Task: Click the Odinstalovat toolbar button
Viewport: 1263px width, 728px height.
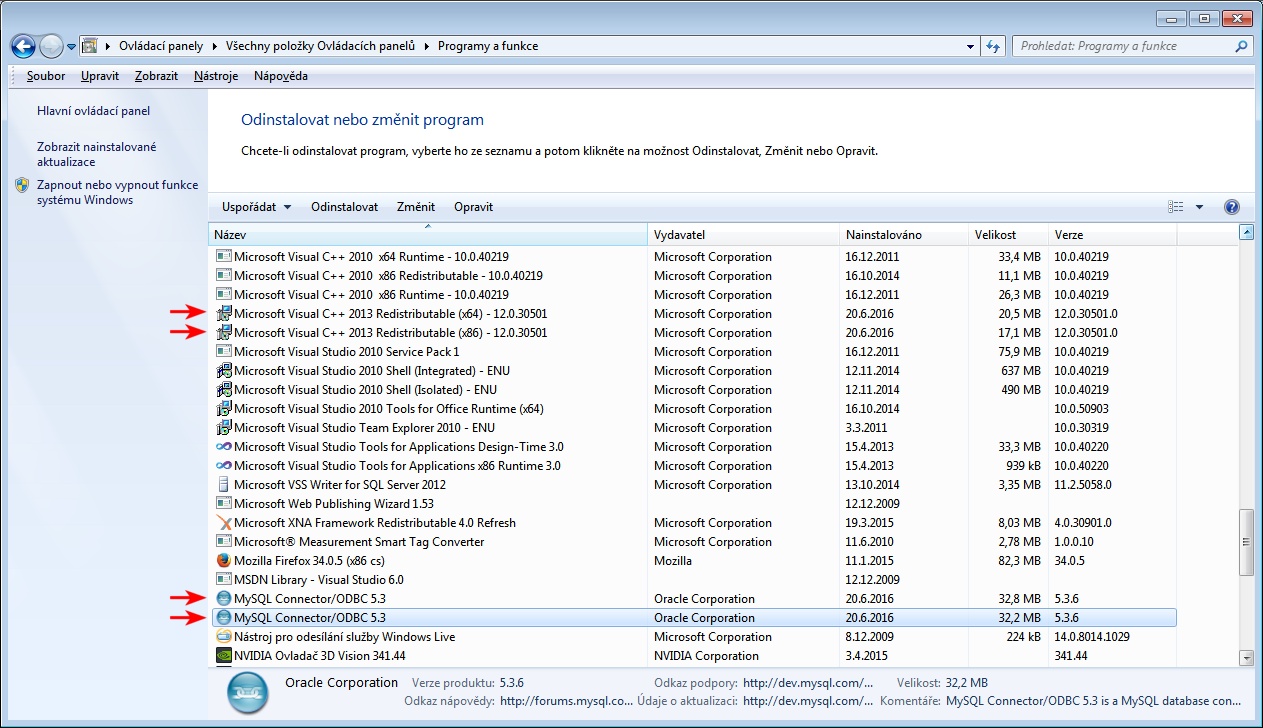Action: (x=344, y=207)
